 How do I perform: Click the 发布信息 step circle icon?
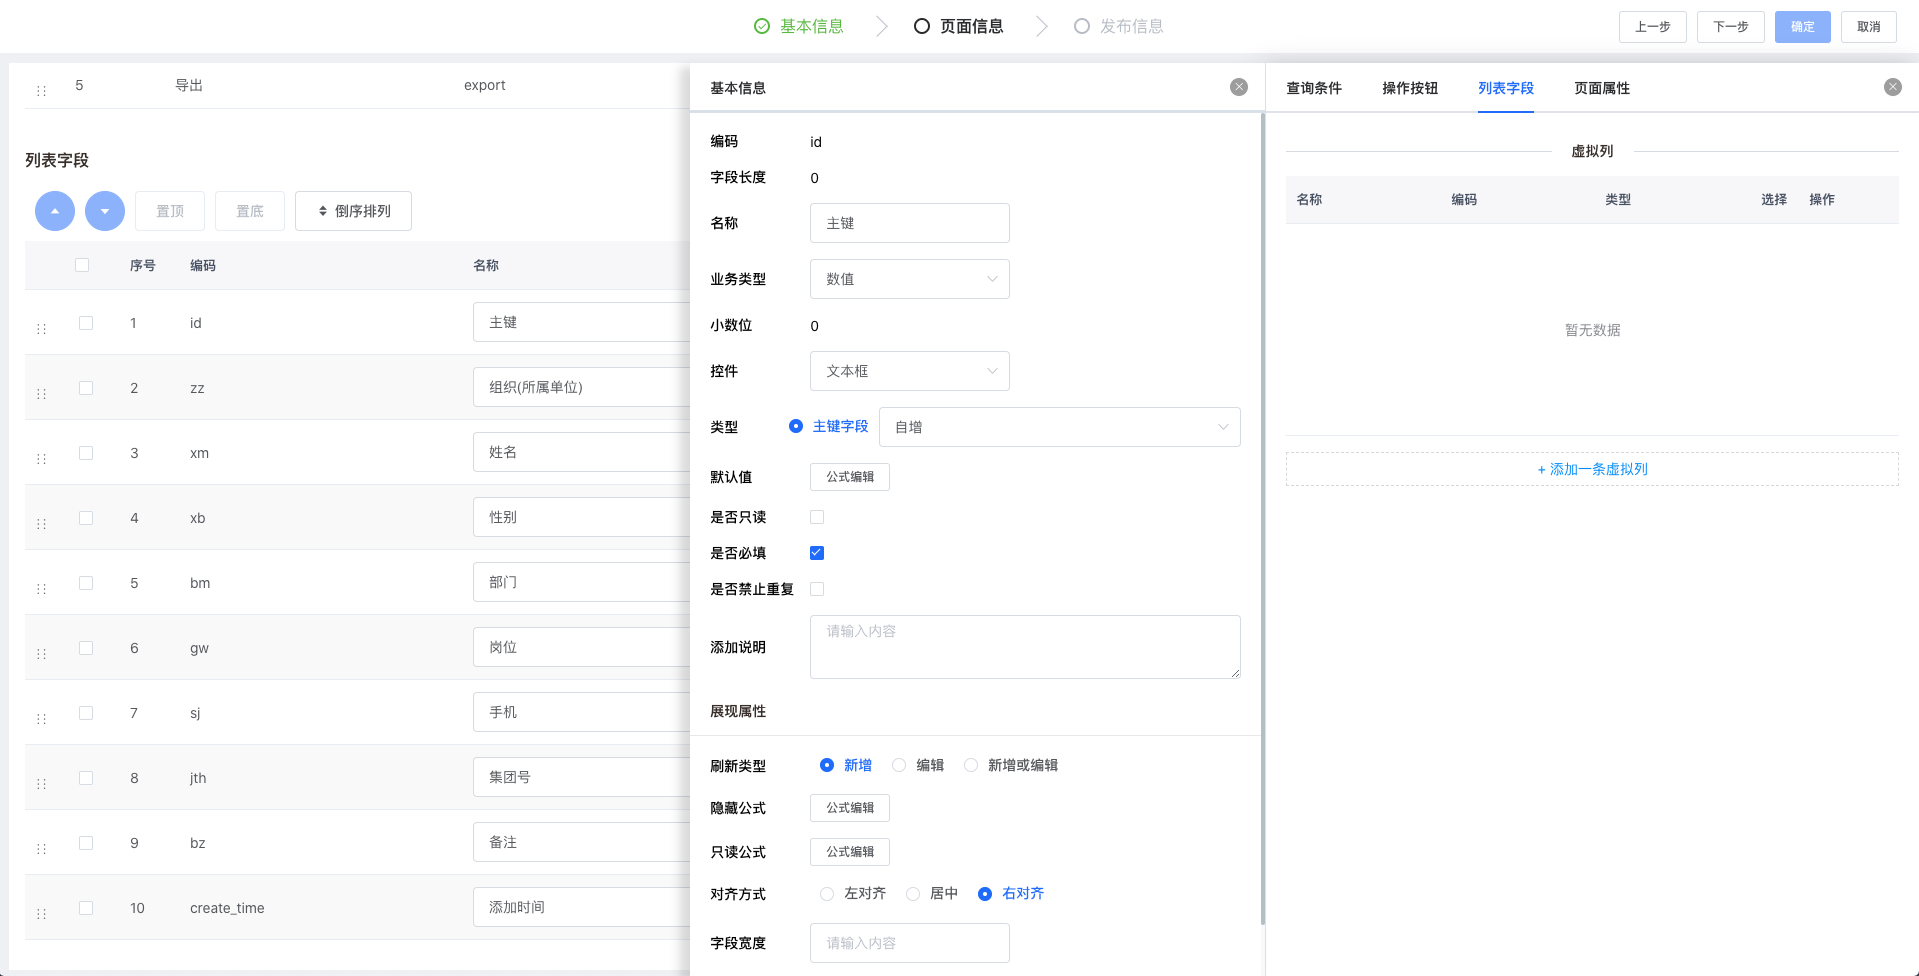click(1082, 26)
